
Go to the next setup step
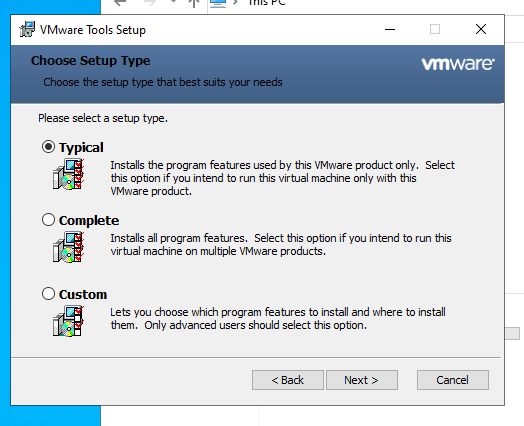coord(362,380)
